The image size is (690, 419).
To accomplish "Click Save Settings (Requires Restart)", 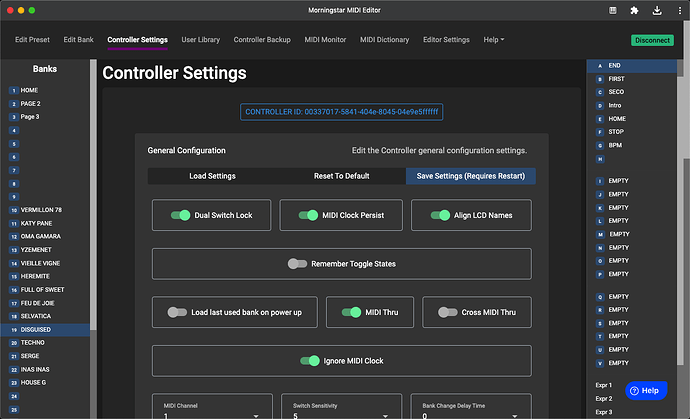I will click(470, 176).
